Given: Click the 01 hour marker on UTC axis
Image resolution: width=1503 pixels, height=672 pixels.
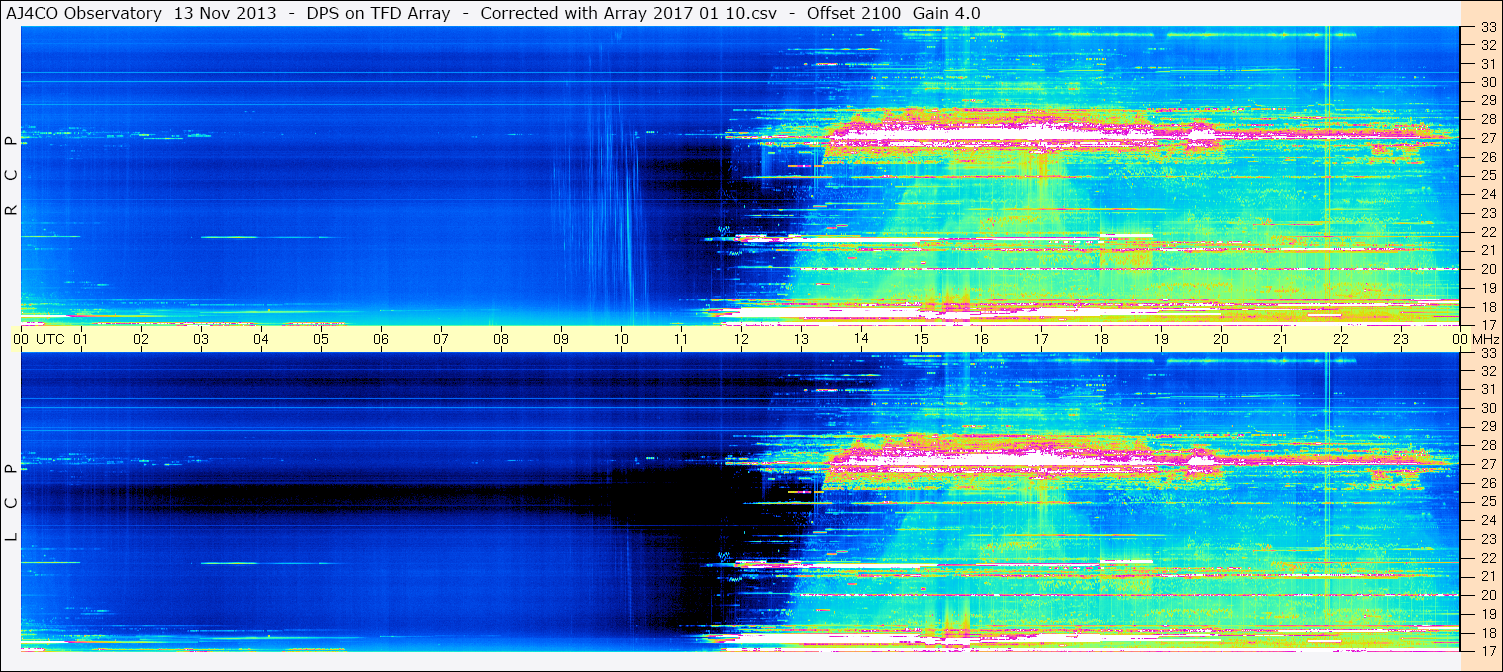Looking at the screenshot, I should click(x=81, y=339).
